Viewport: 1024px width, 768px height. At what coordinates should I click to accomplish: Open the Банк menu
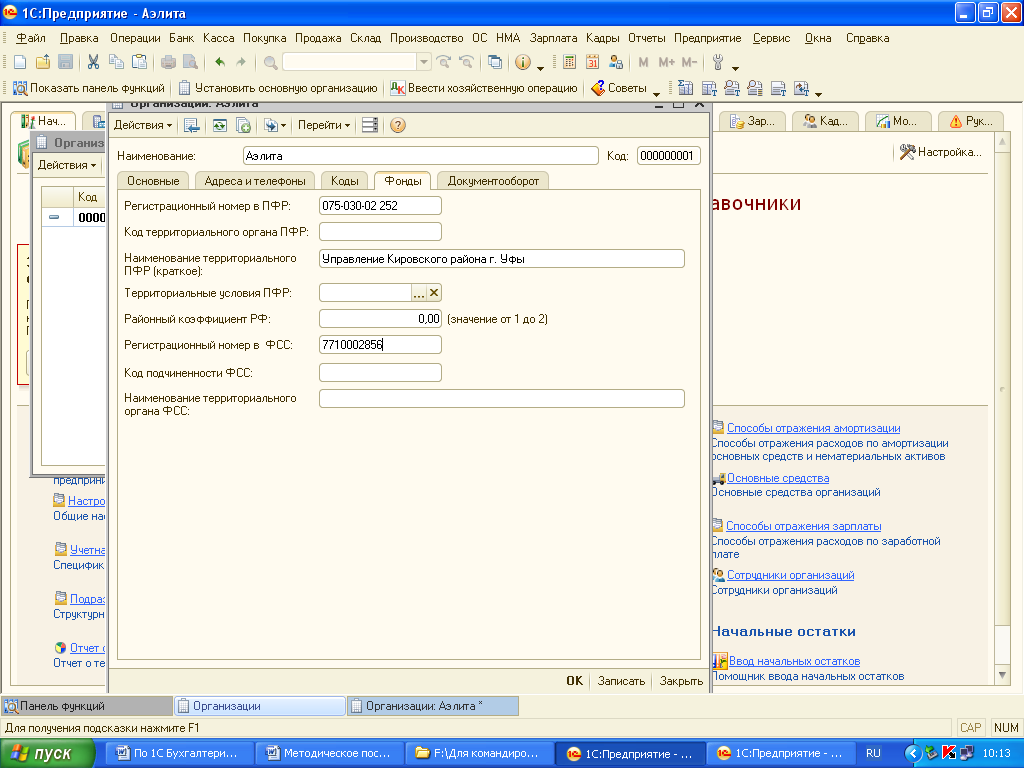point(182,39)
